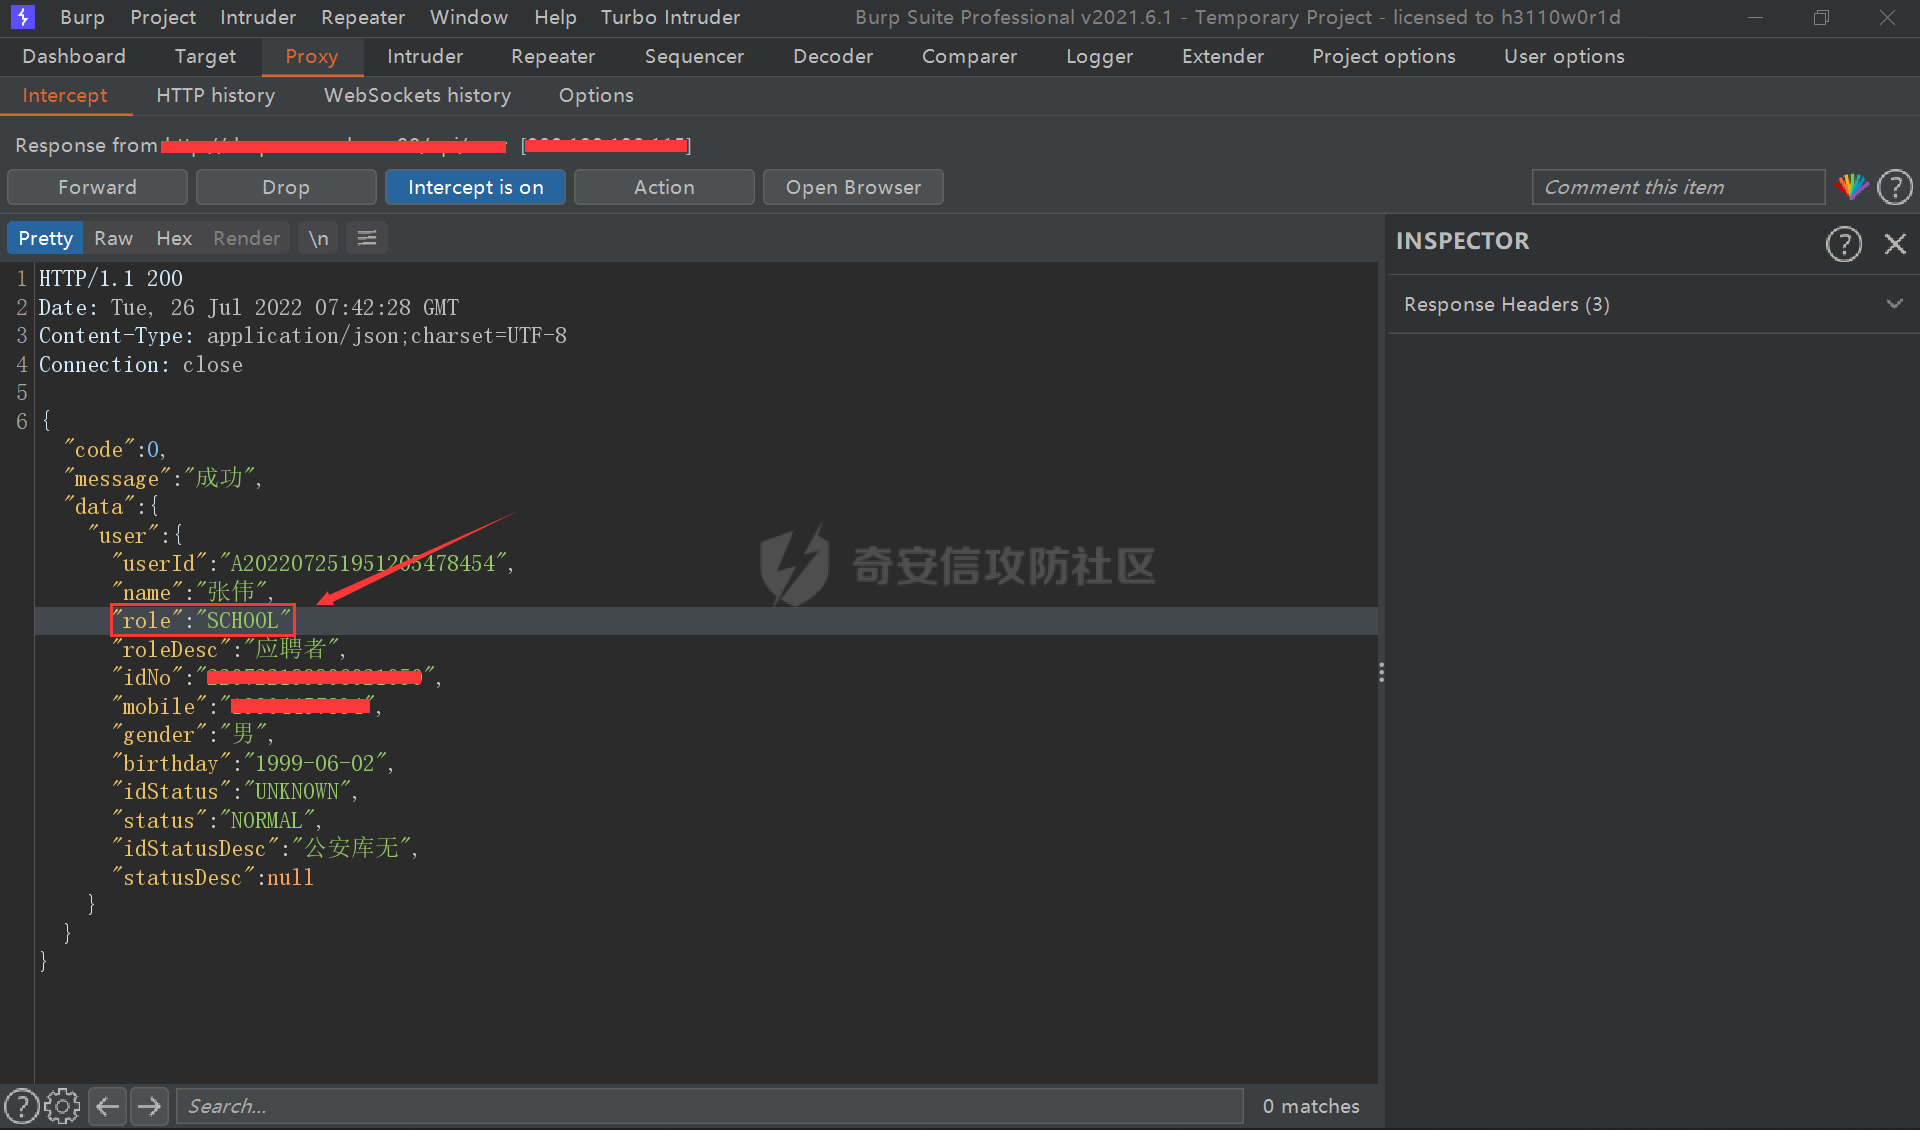Switch to Intruder tool tab
The image size is (1920, 1130).
425,56
